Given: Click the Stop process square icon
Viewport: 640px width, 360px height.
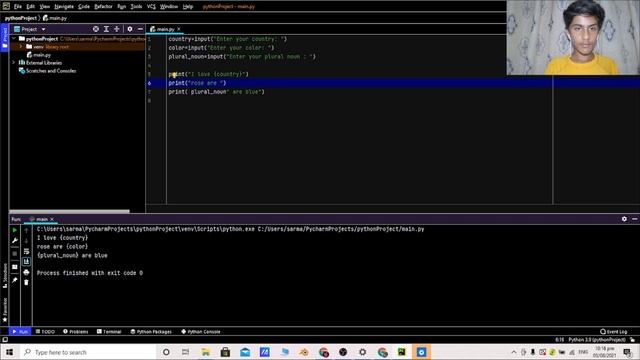Looking at the screenshot, I should tap(15, 253).
